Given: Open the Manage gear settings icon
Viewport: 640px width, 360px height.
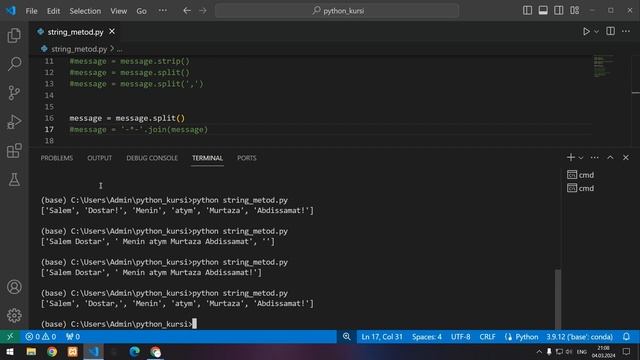Looking at the screenshot, I should [14, 315].
